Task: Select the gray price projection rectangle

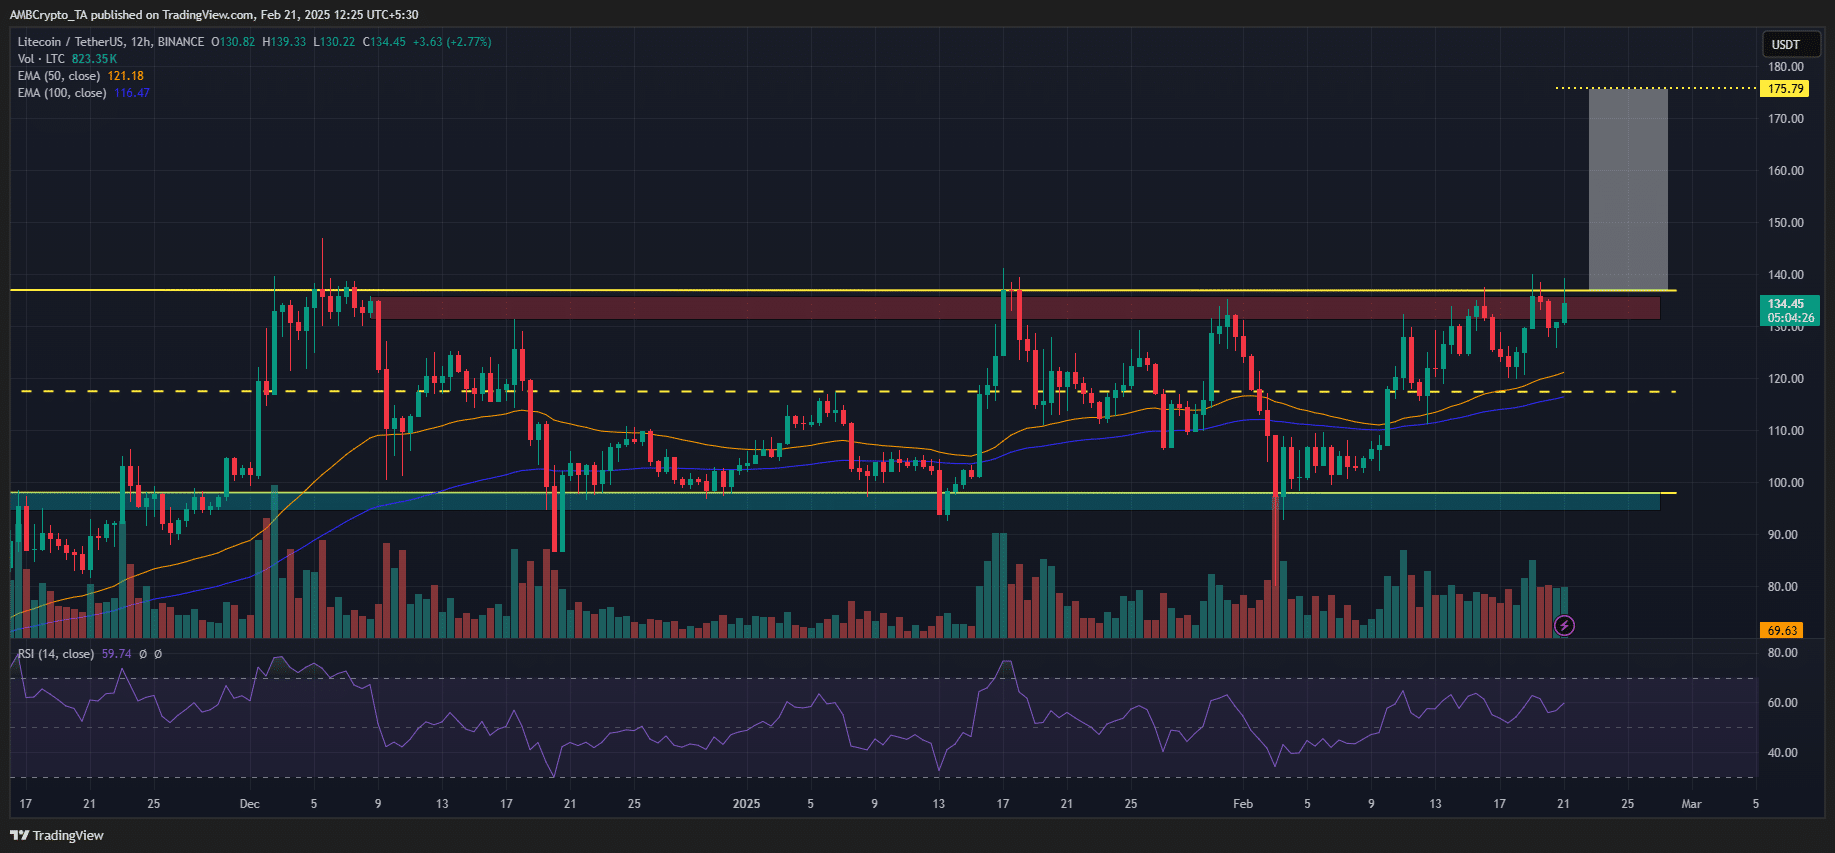Action: coord(1628,189)
